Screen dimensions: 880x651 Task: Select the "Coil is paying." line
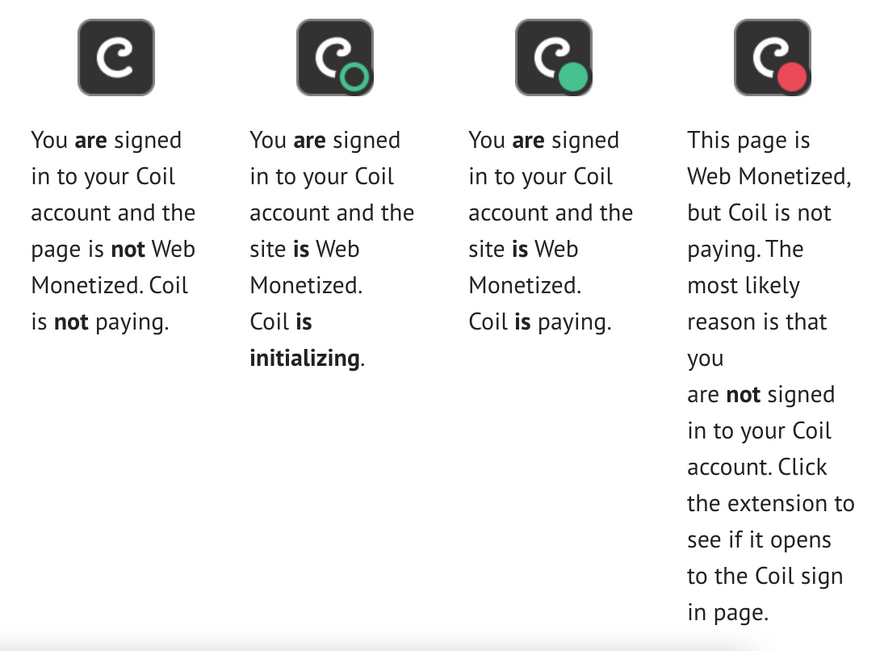tap(539, 322)
